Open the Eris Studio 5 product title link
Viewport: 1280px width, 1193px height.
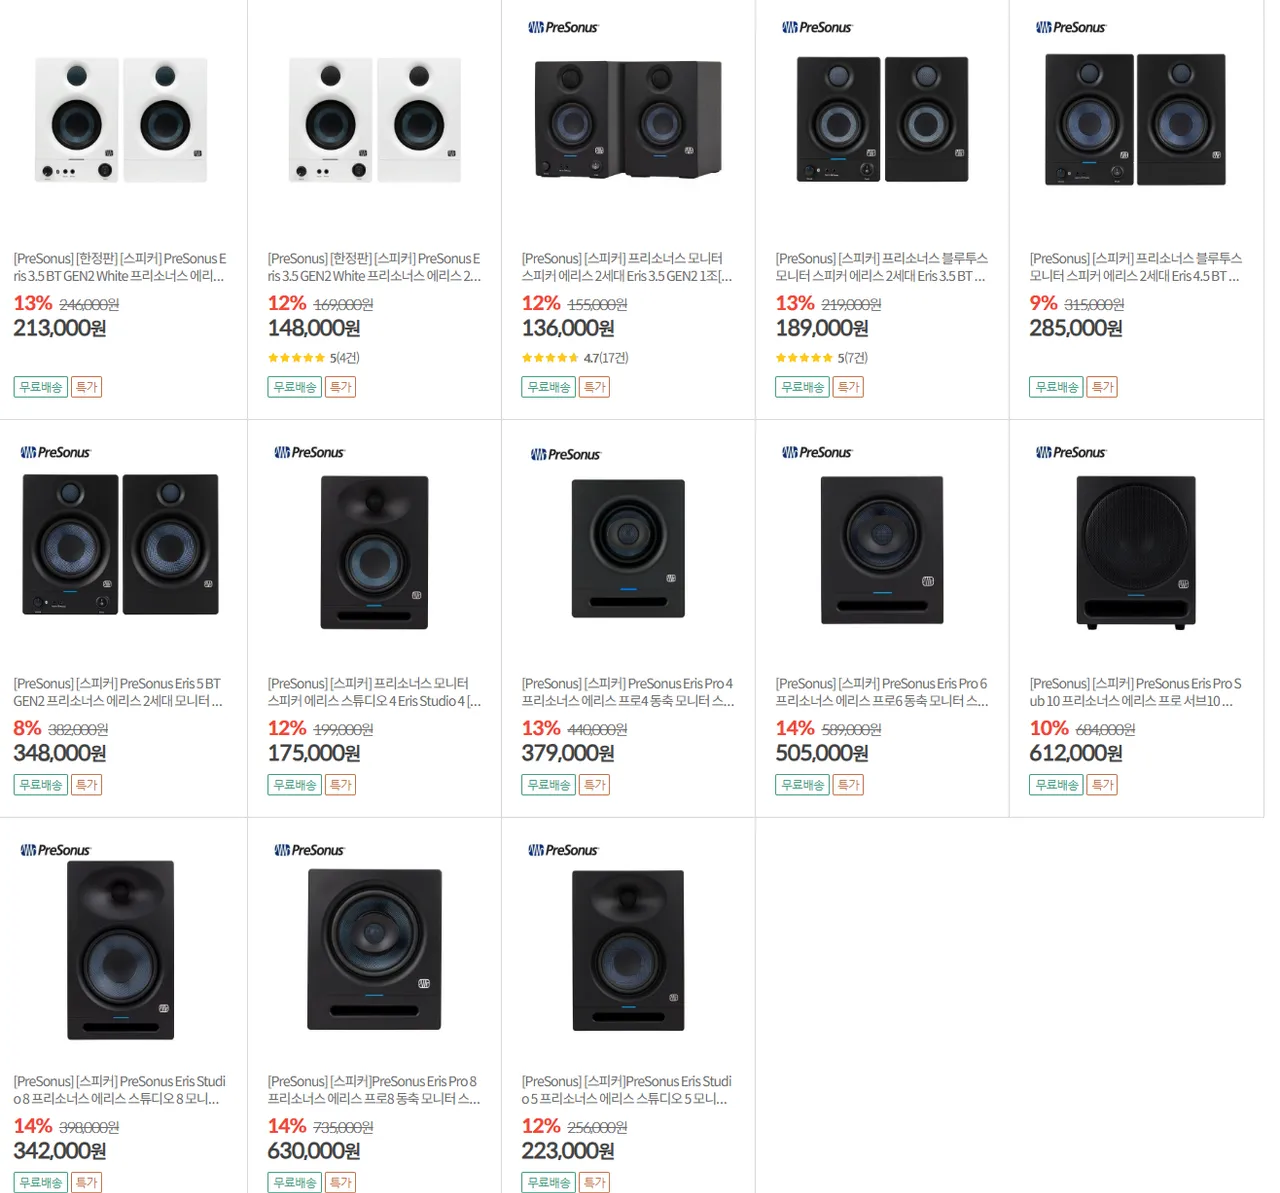click(626, 1090)
